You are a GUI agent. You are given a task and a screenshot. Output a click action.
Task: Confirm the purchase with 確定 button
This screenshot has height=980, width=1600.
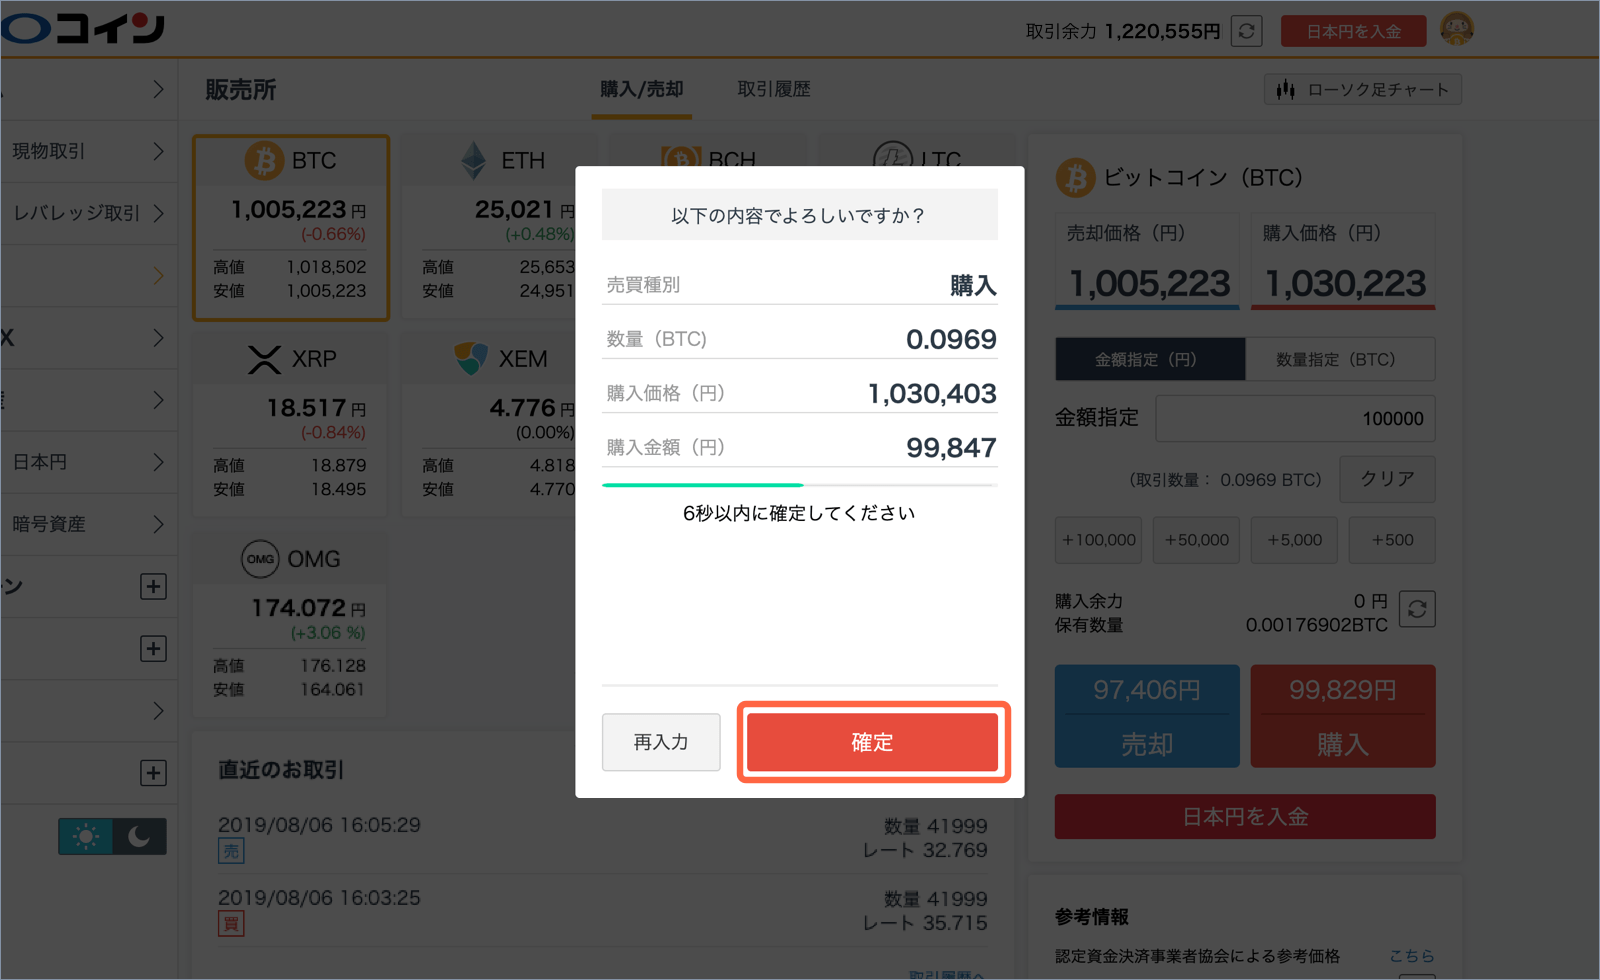point(872,742)
